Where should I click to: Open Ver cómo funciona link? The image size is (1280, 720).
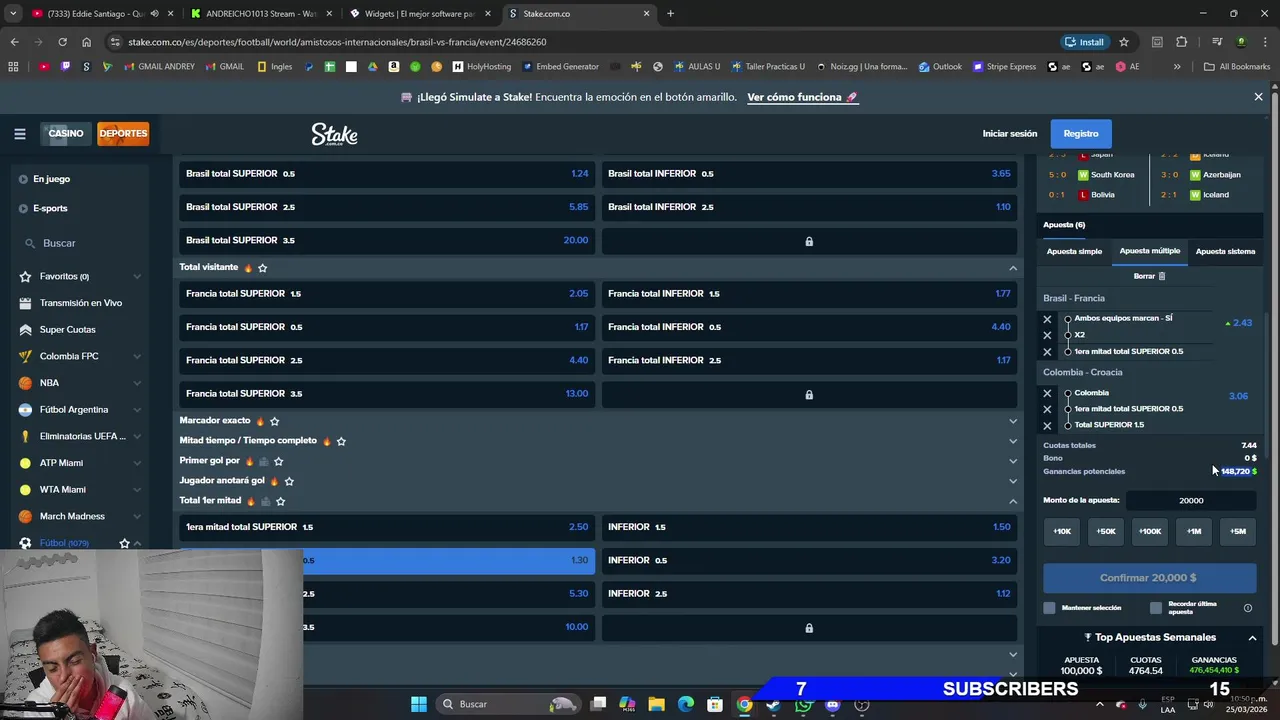[x=802, y=97]
